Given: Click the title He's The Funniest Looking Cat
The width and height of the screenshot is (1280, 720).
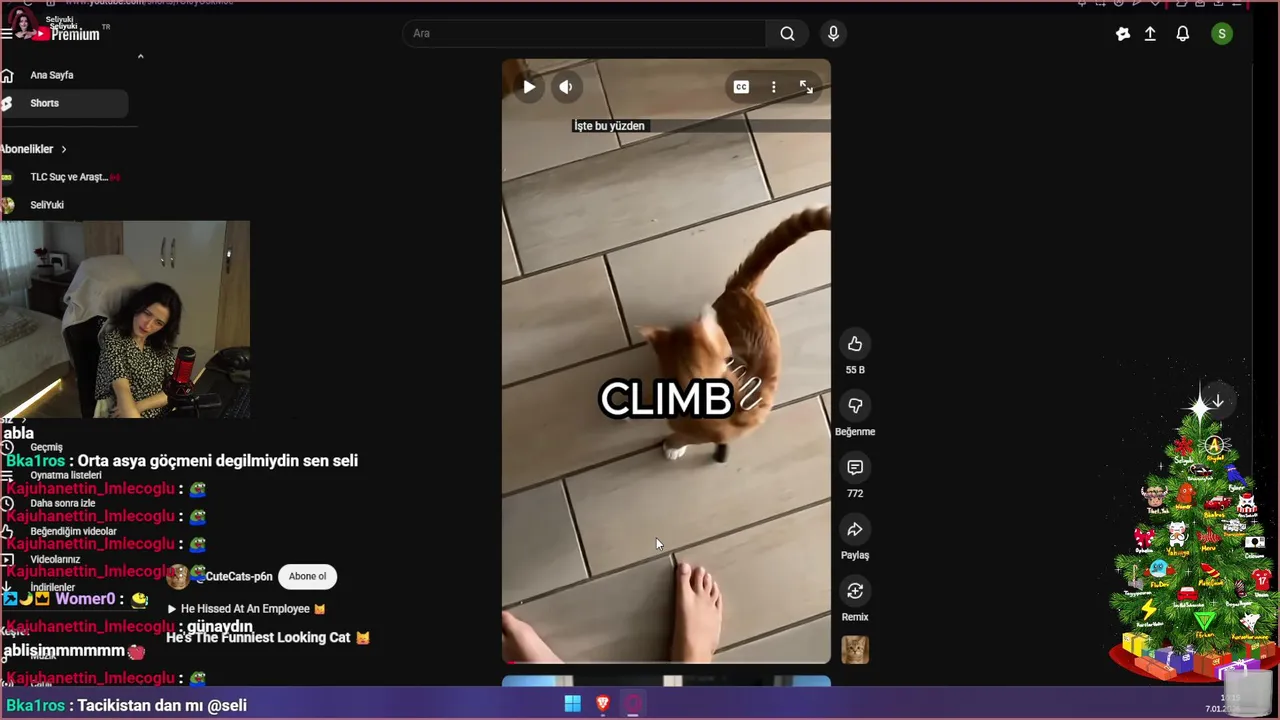Looking at the screenshot, I should point(268,637).
